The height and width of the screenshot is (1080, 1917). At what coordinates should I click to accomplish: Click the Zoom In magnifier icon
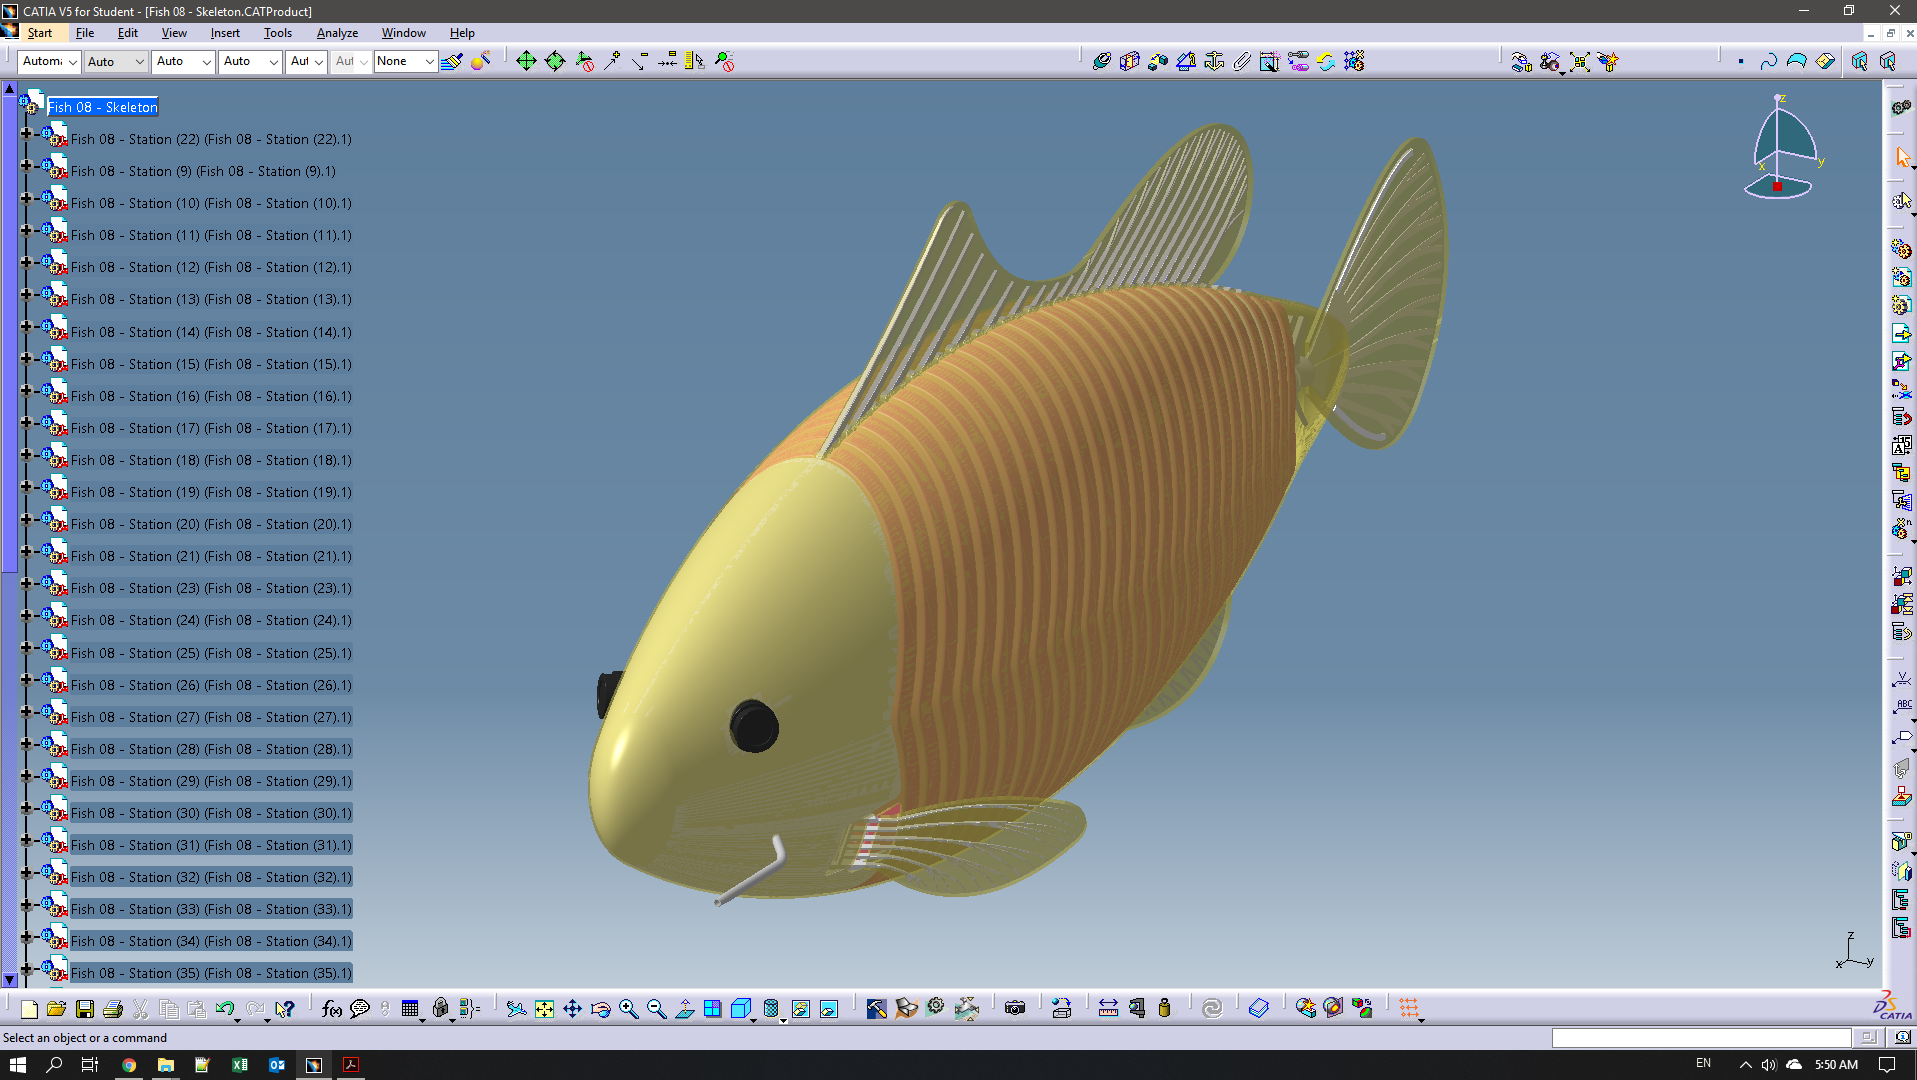point(628,1008)
